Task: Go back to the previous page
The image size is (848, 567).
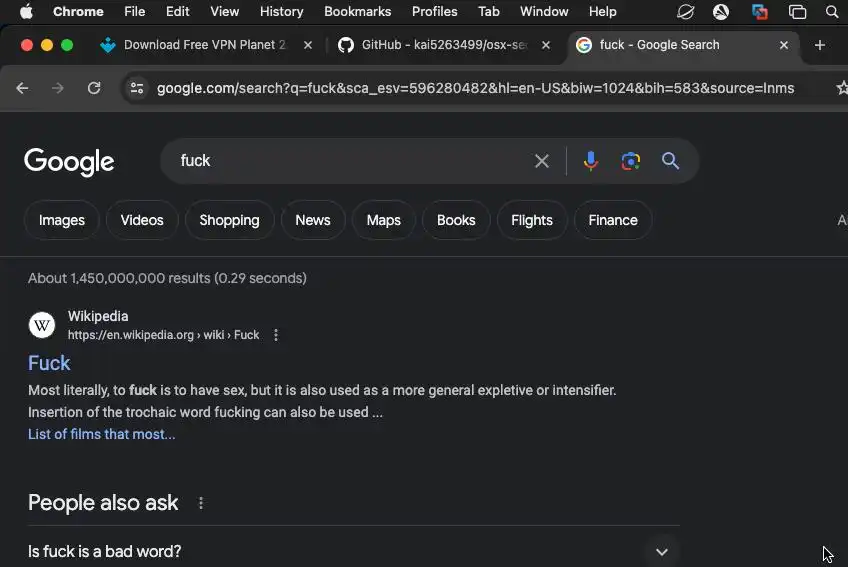Action: pyautogui.click(x=22, y=88)
